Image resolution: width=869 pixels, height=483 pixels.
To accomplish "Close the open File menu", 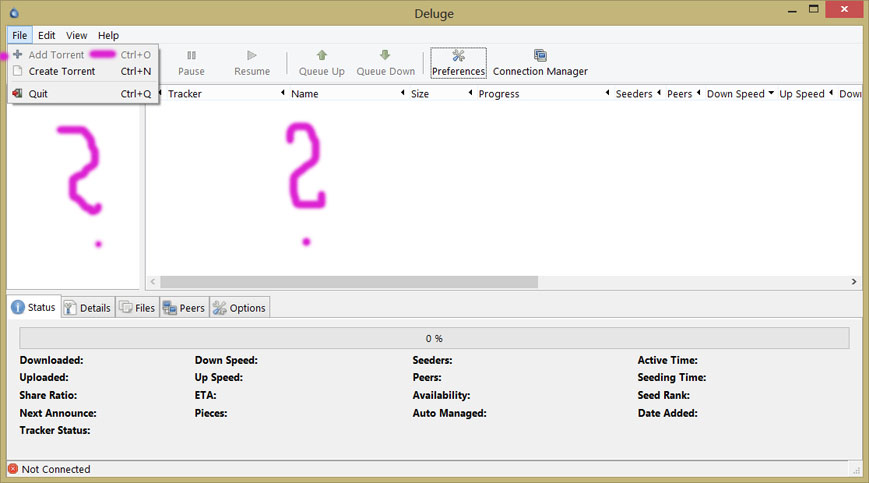I will [x=19, y=35].
